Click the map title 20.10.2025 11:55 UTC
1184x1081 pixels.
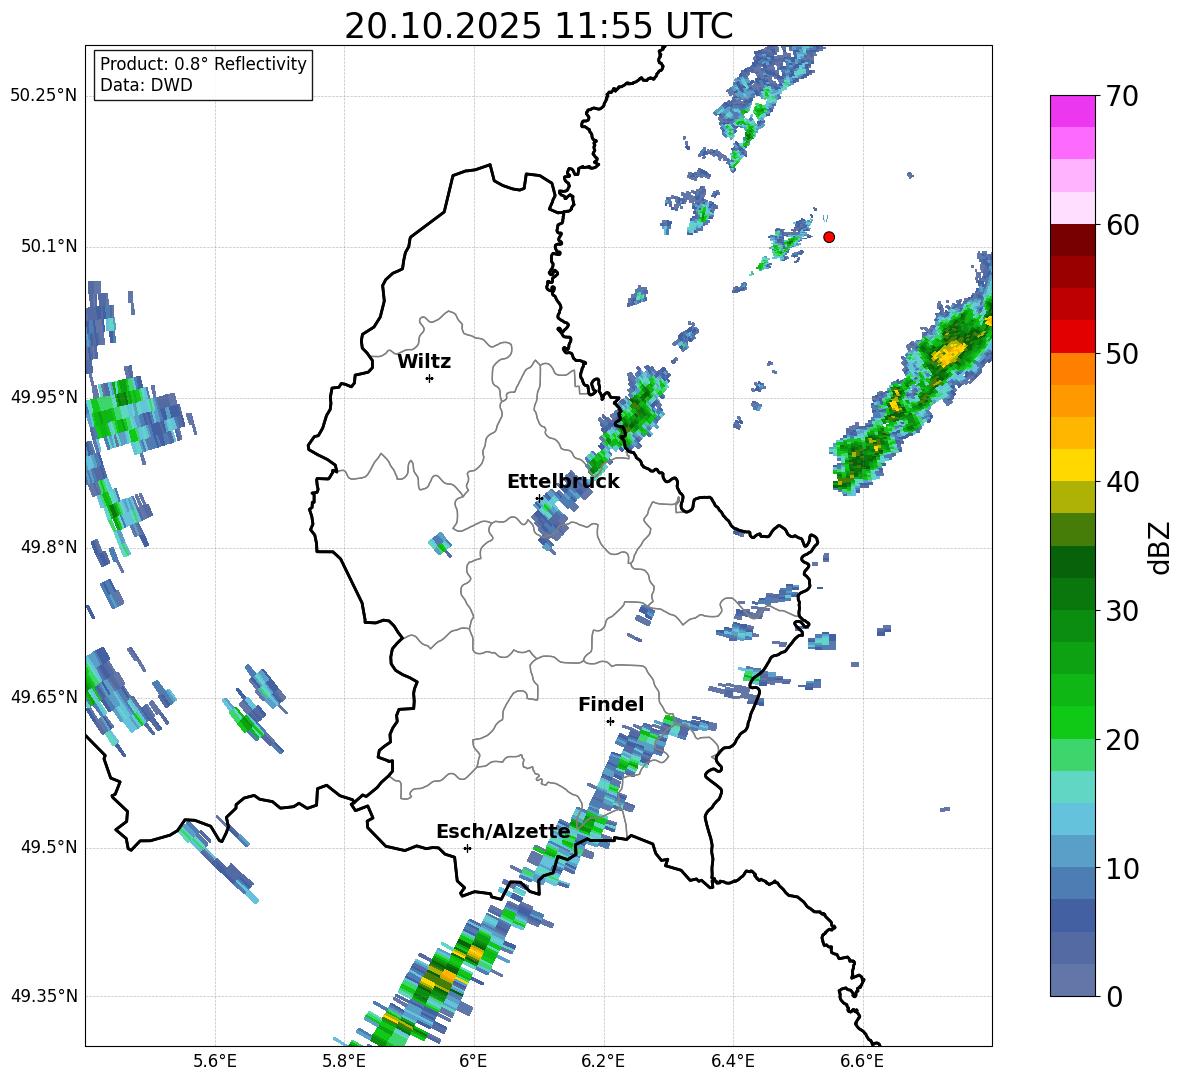click(x=538, y=26)
